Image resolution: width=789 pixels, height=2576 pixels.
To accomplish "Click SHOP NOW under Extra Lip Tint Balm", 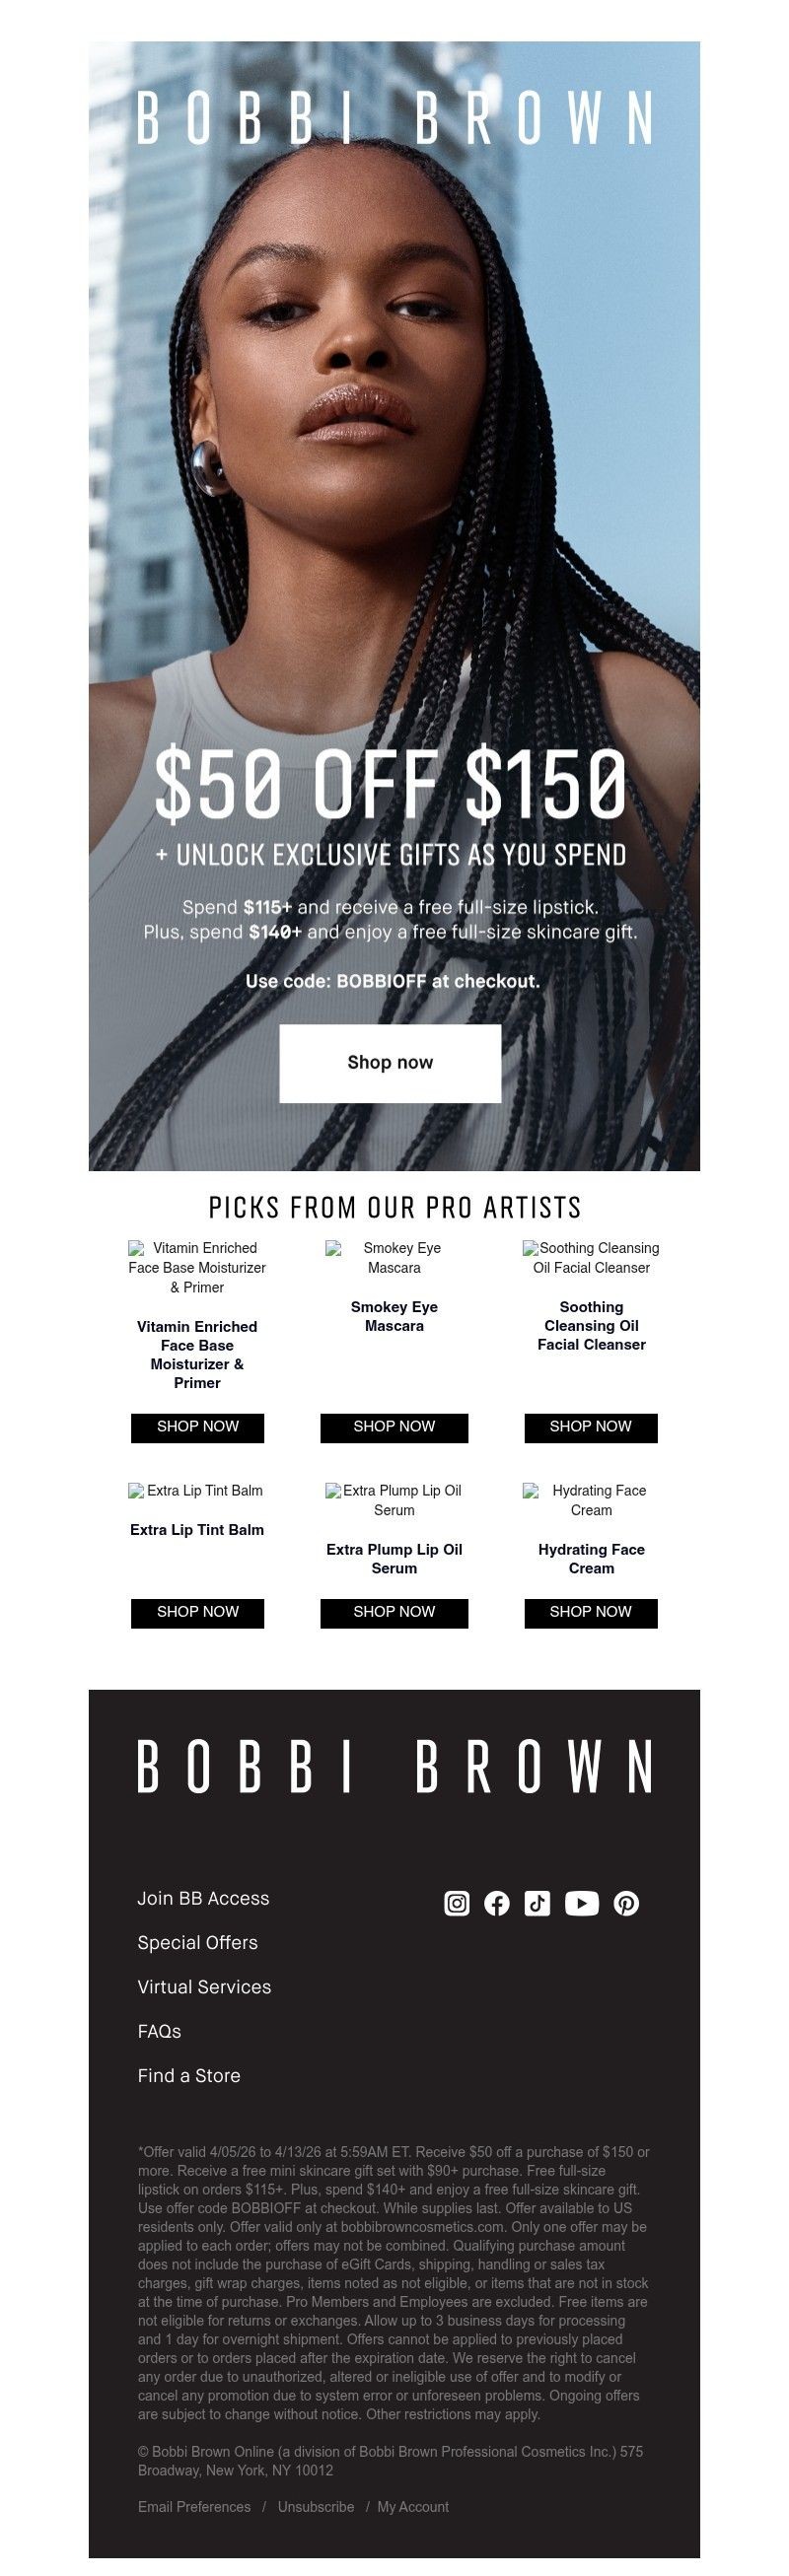I will pos(197,1612).
